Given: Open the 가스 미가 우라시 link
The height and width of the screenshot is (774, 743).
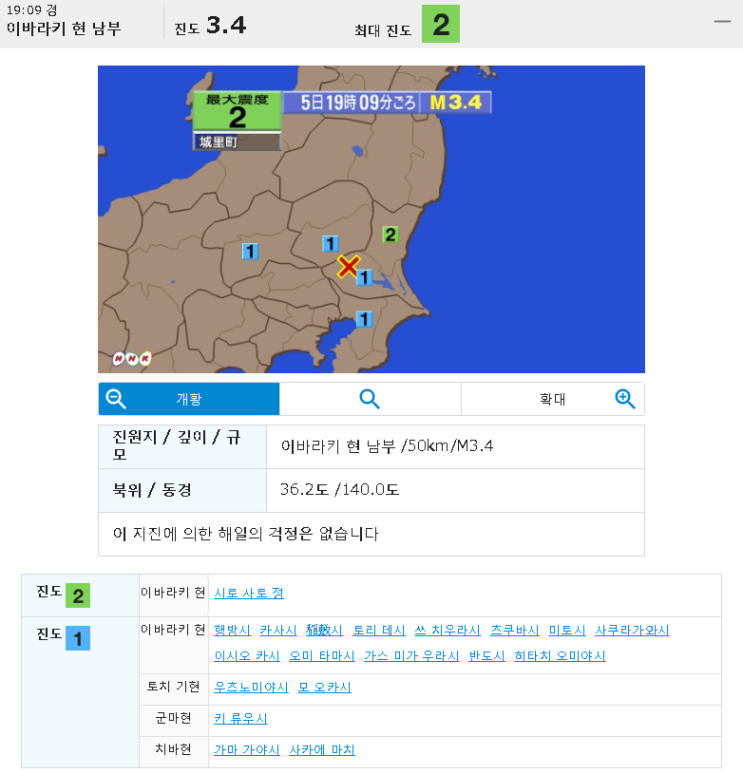Looking at the screenshot, I should click(412, 656).
